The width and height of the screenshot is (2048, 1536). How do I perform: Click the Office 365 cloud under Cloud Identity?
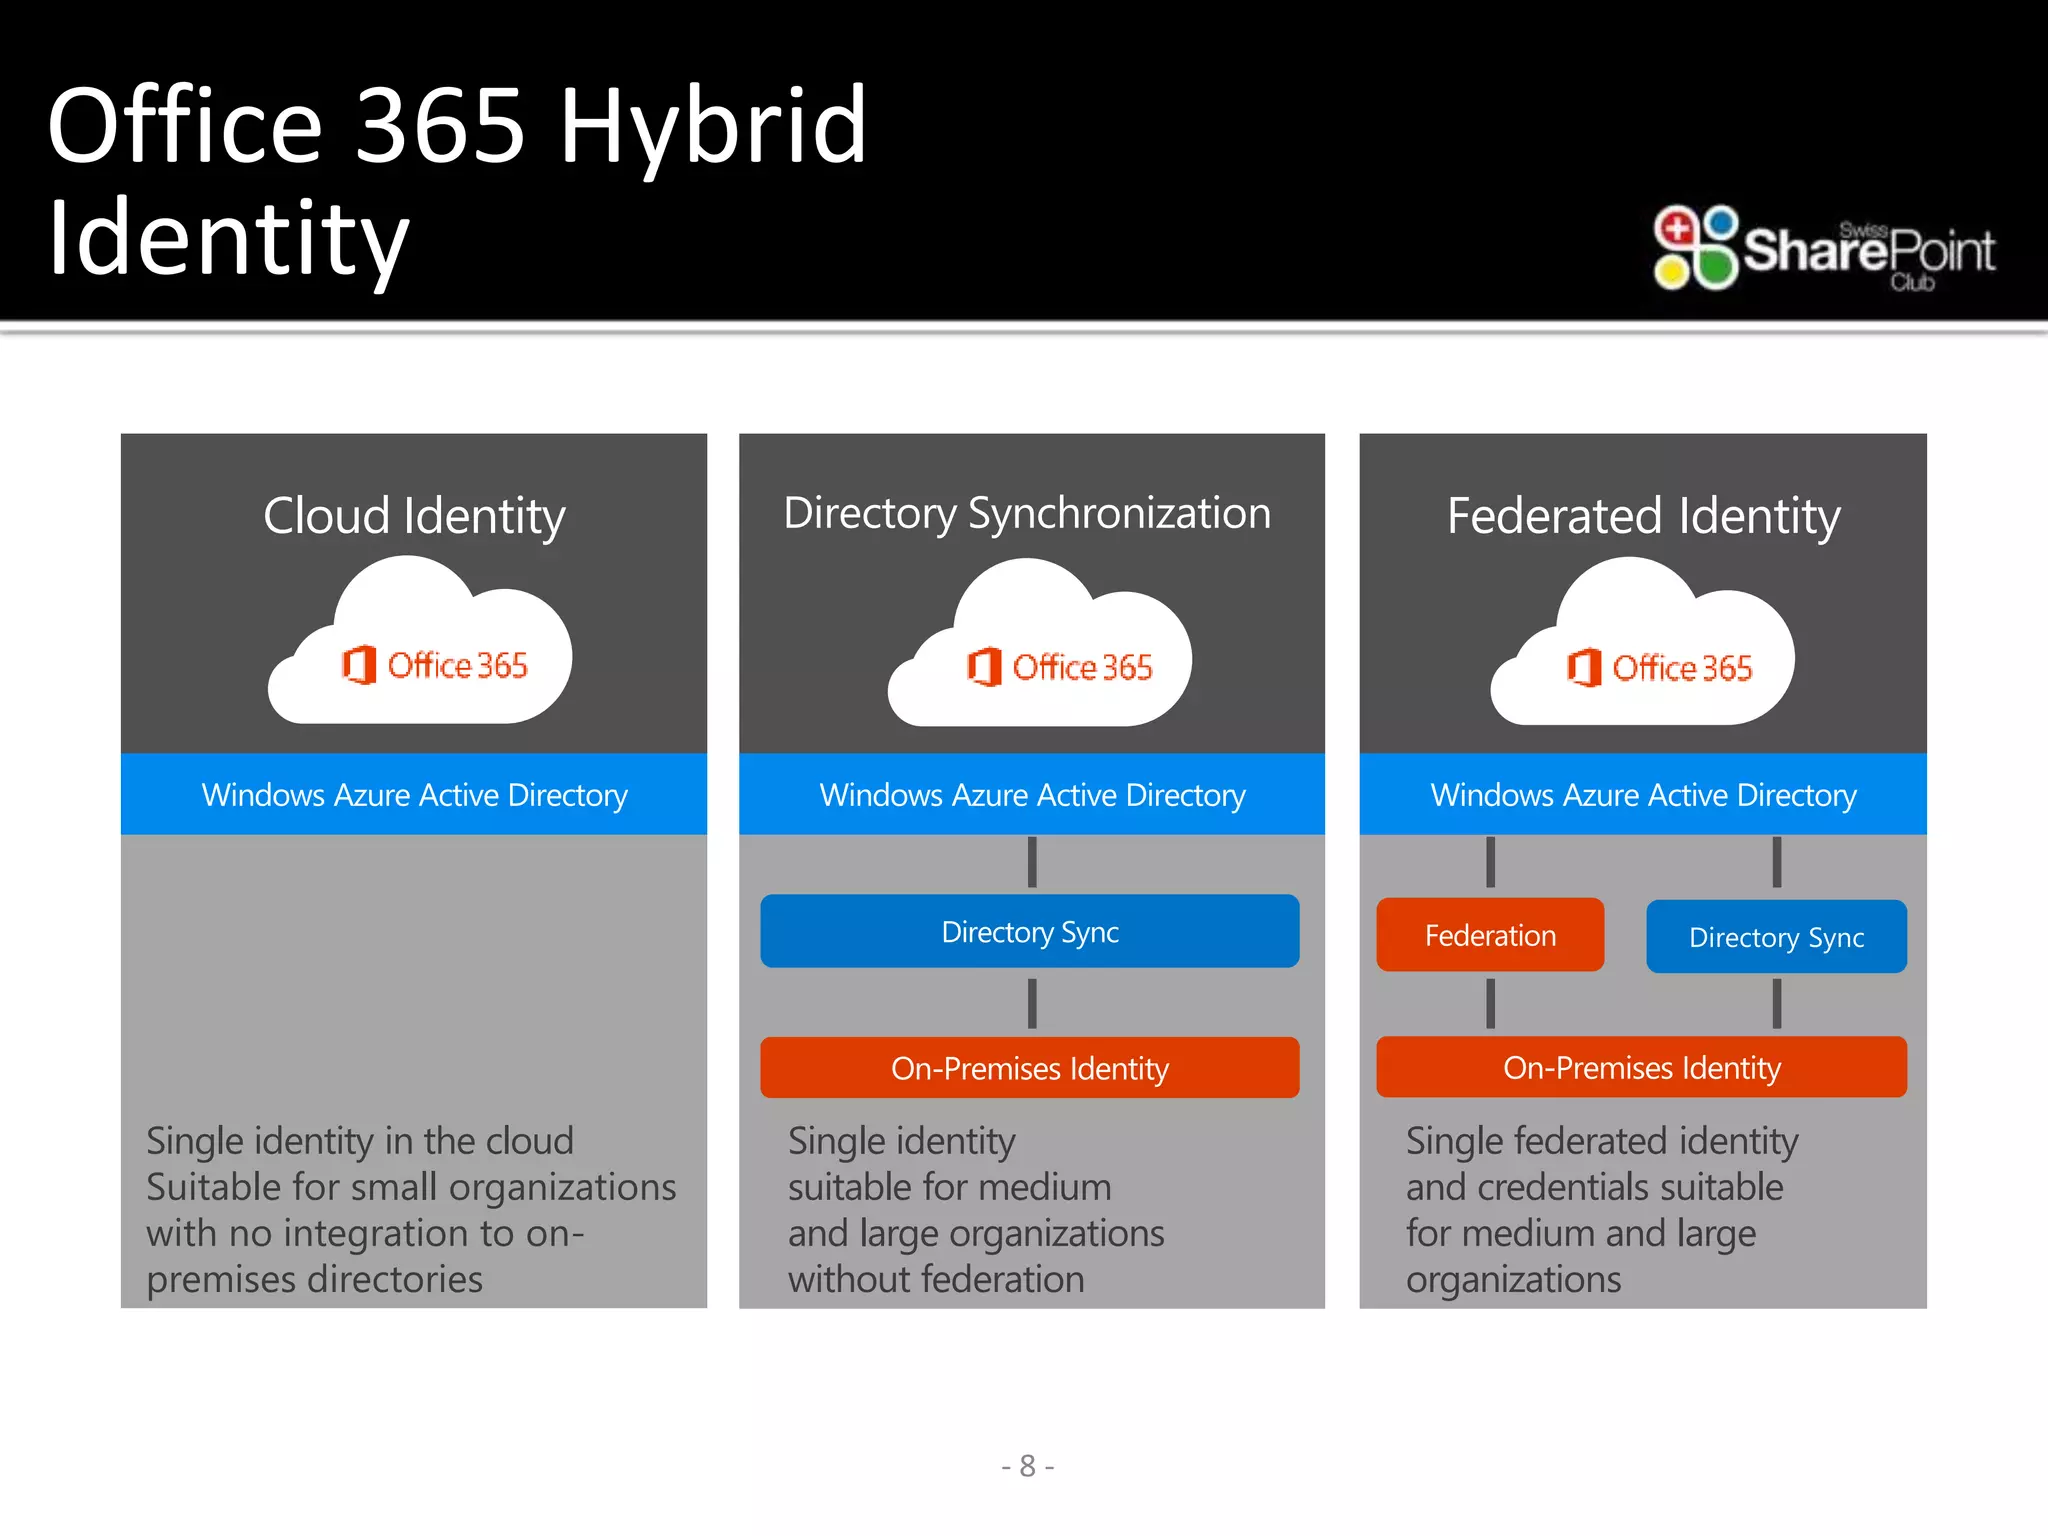[x=420, y=641]
